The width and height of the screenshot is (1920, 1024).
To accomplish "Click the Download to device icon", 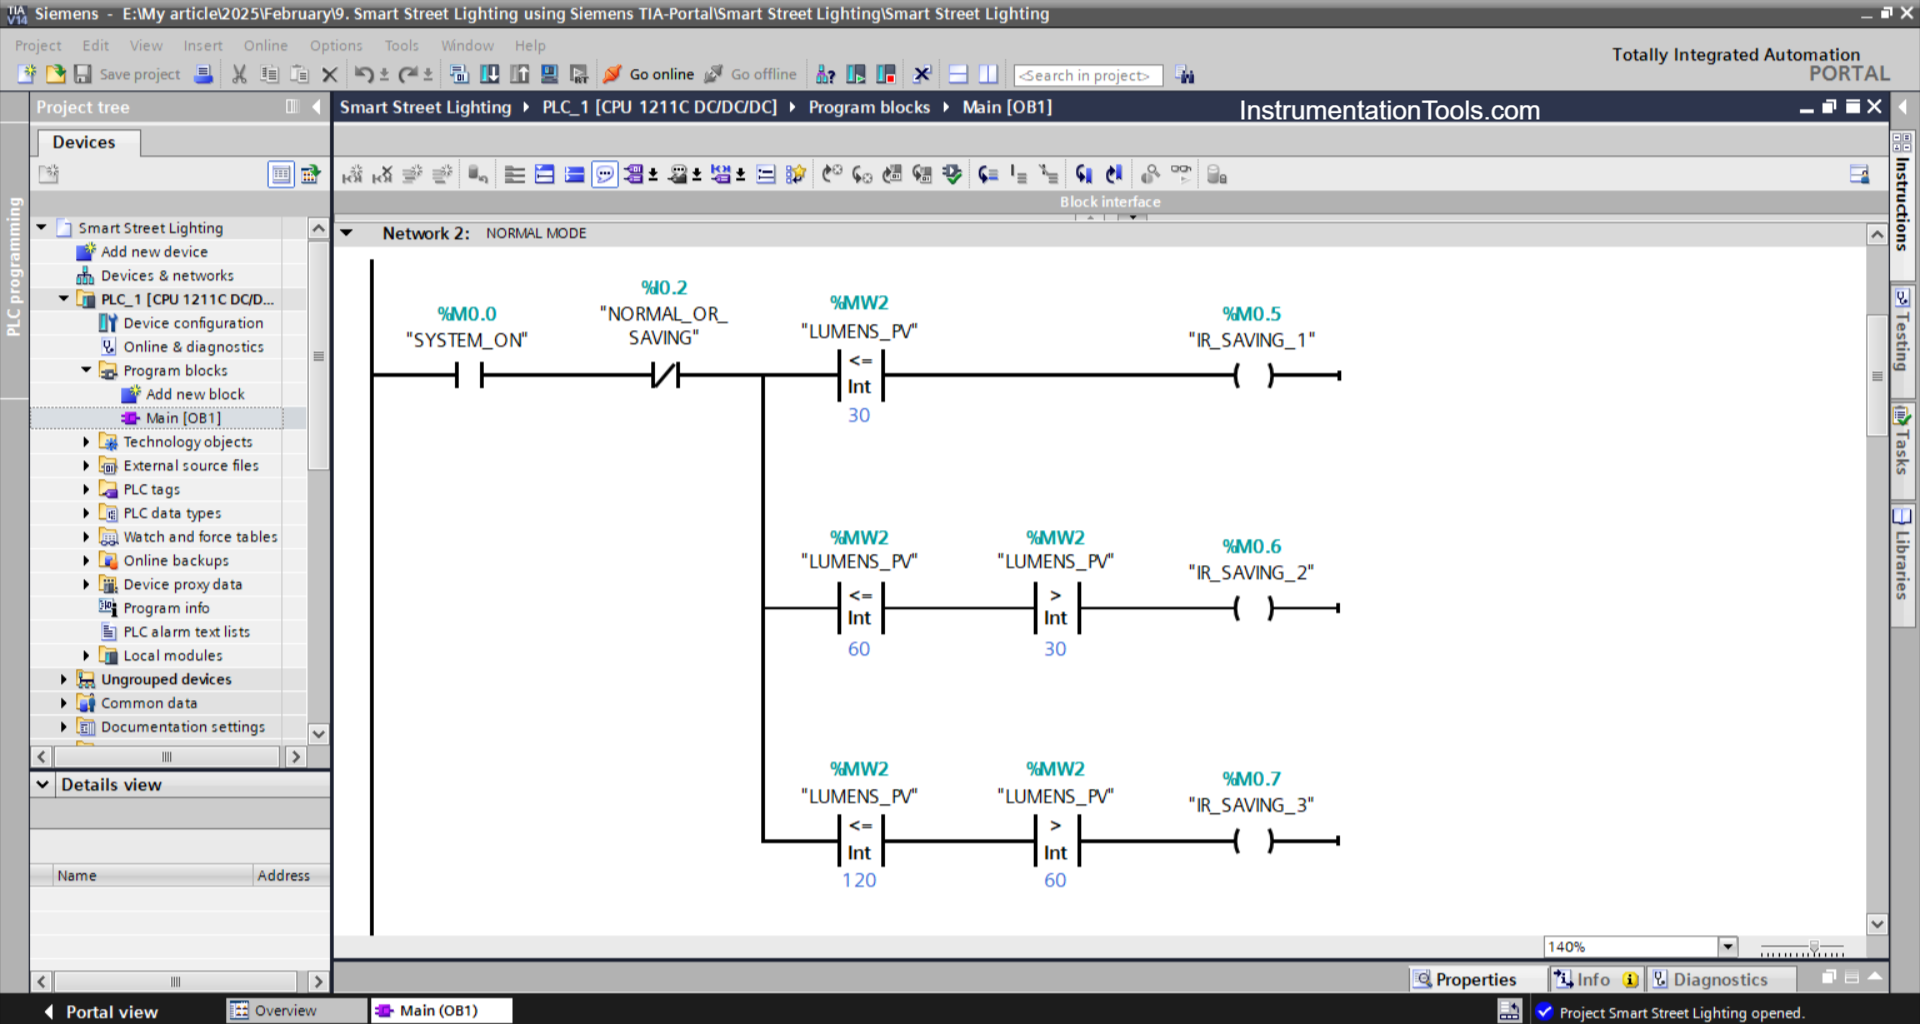I will [490, 74].
